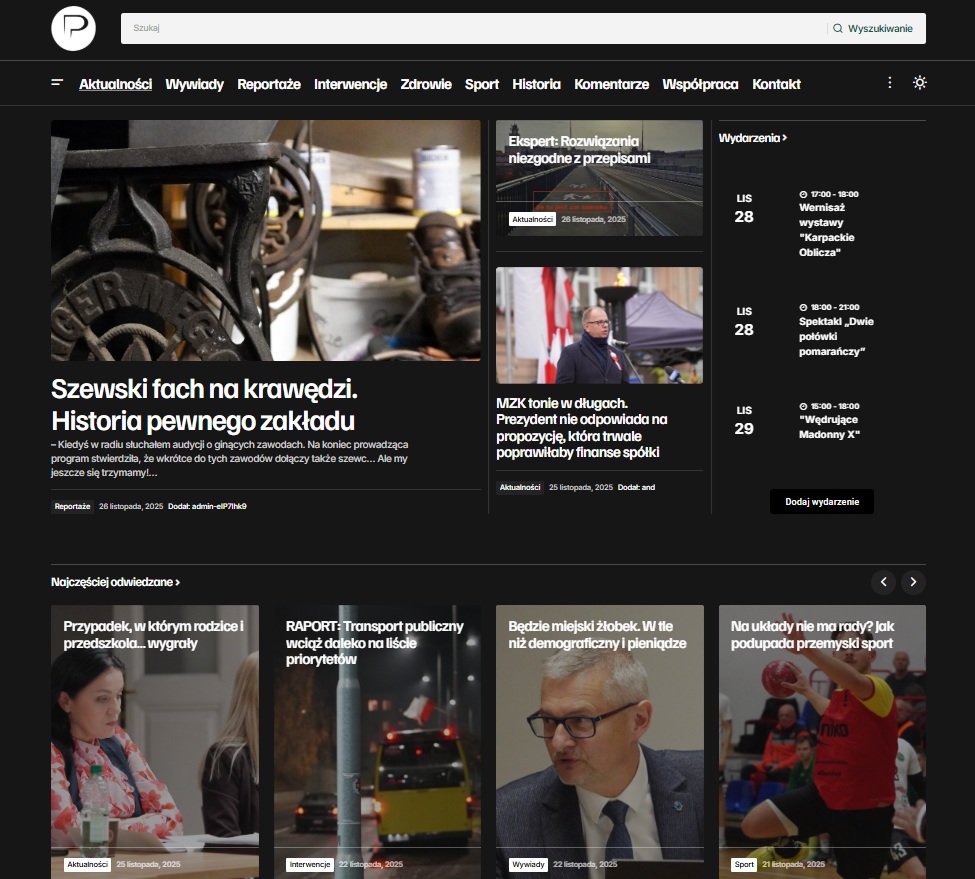This screenshot has width=975, height=879.
Task: Select the Sport menu item
Action: coord(482,84)
